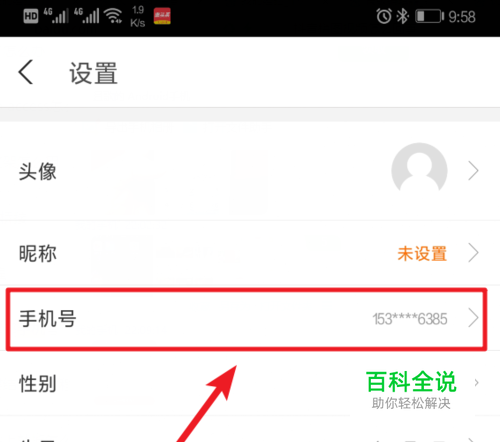Tap the alarm clock status icon
Viewport: 500px width, 442px height.
click(x=384, y=16)
